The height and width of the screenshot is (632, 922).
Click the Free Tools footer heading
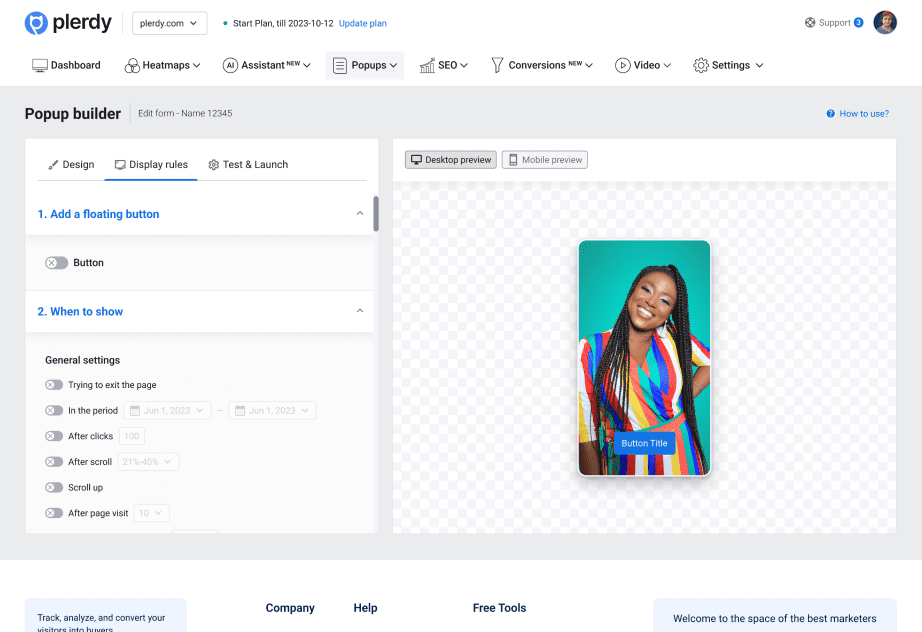499,608
